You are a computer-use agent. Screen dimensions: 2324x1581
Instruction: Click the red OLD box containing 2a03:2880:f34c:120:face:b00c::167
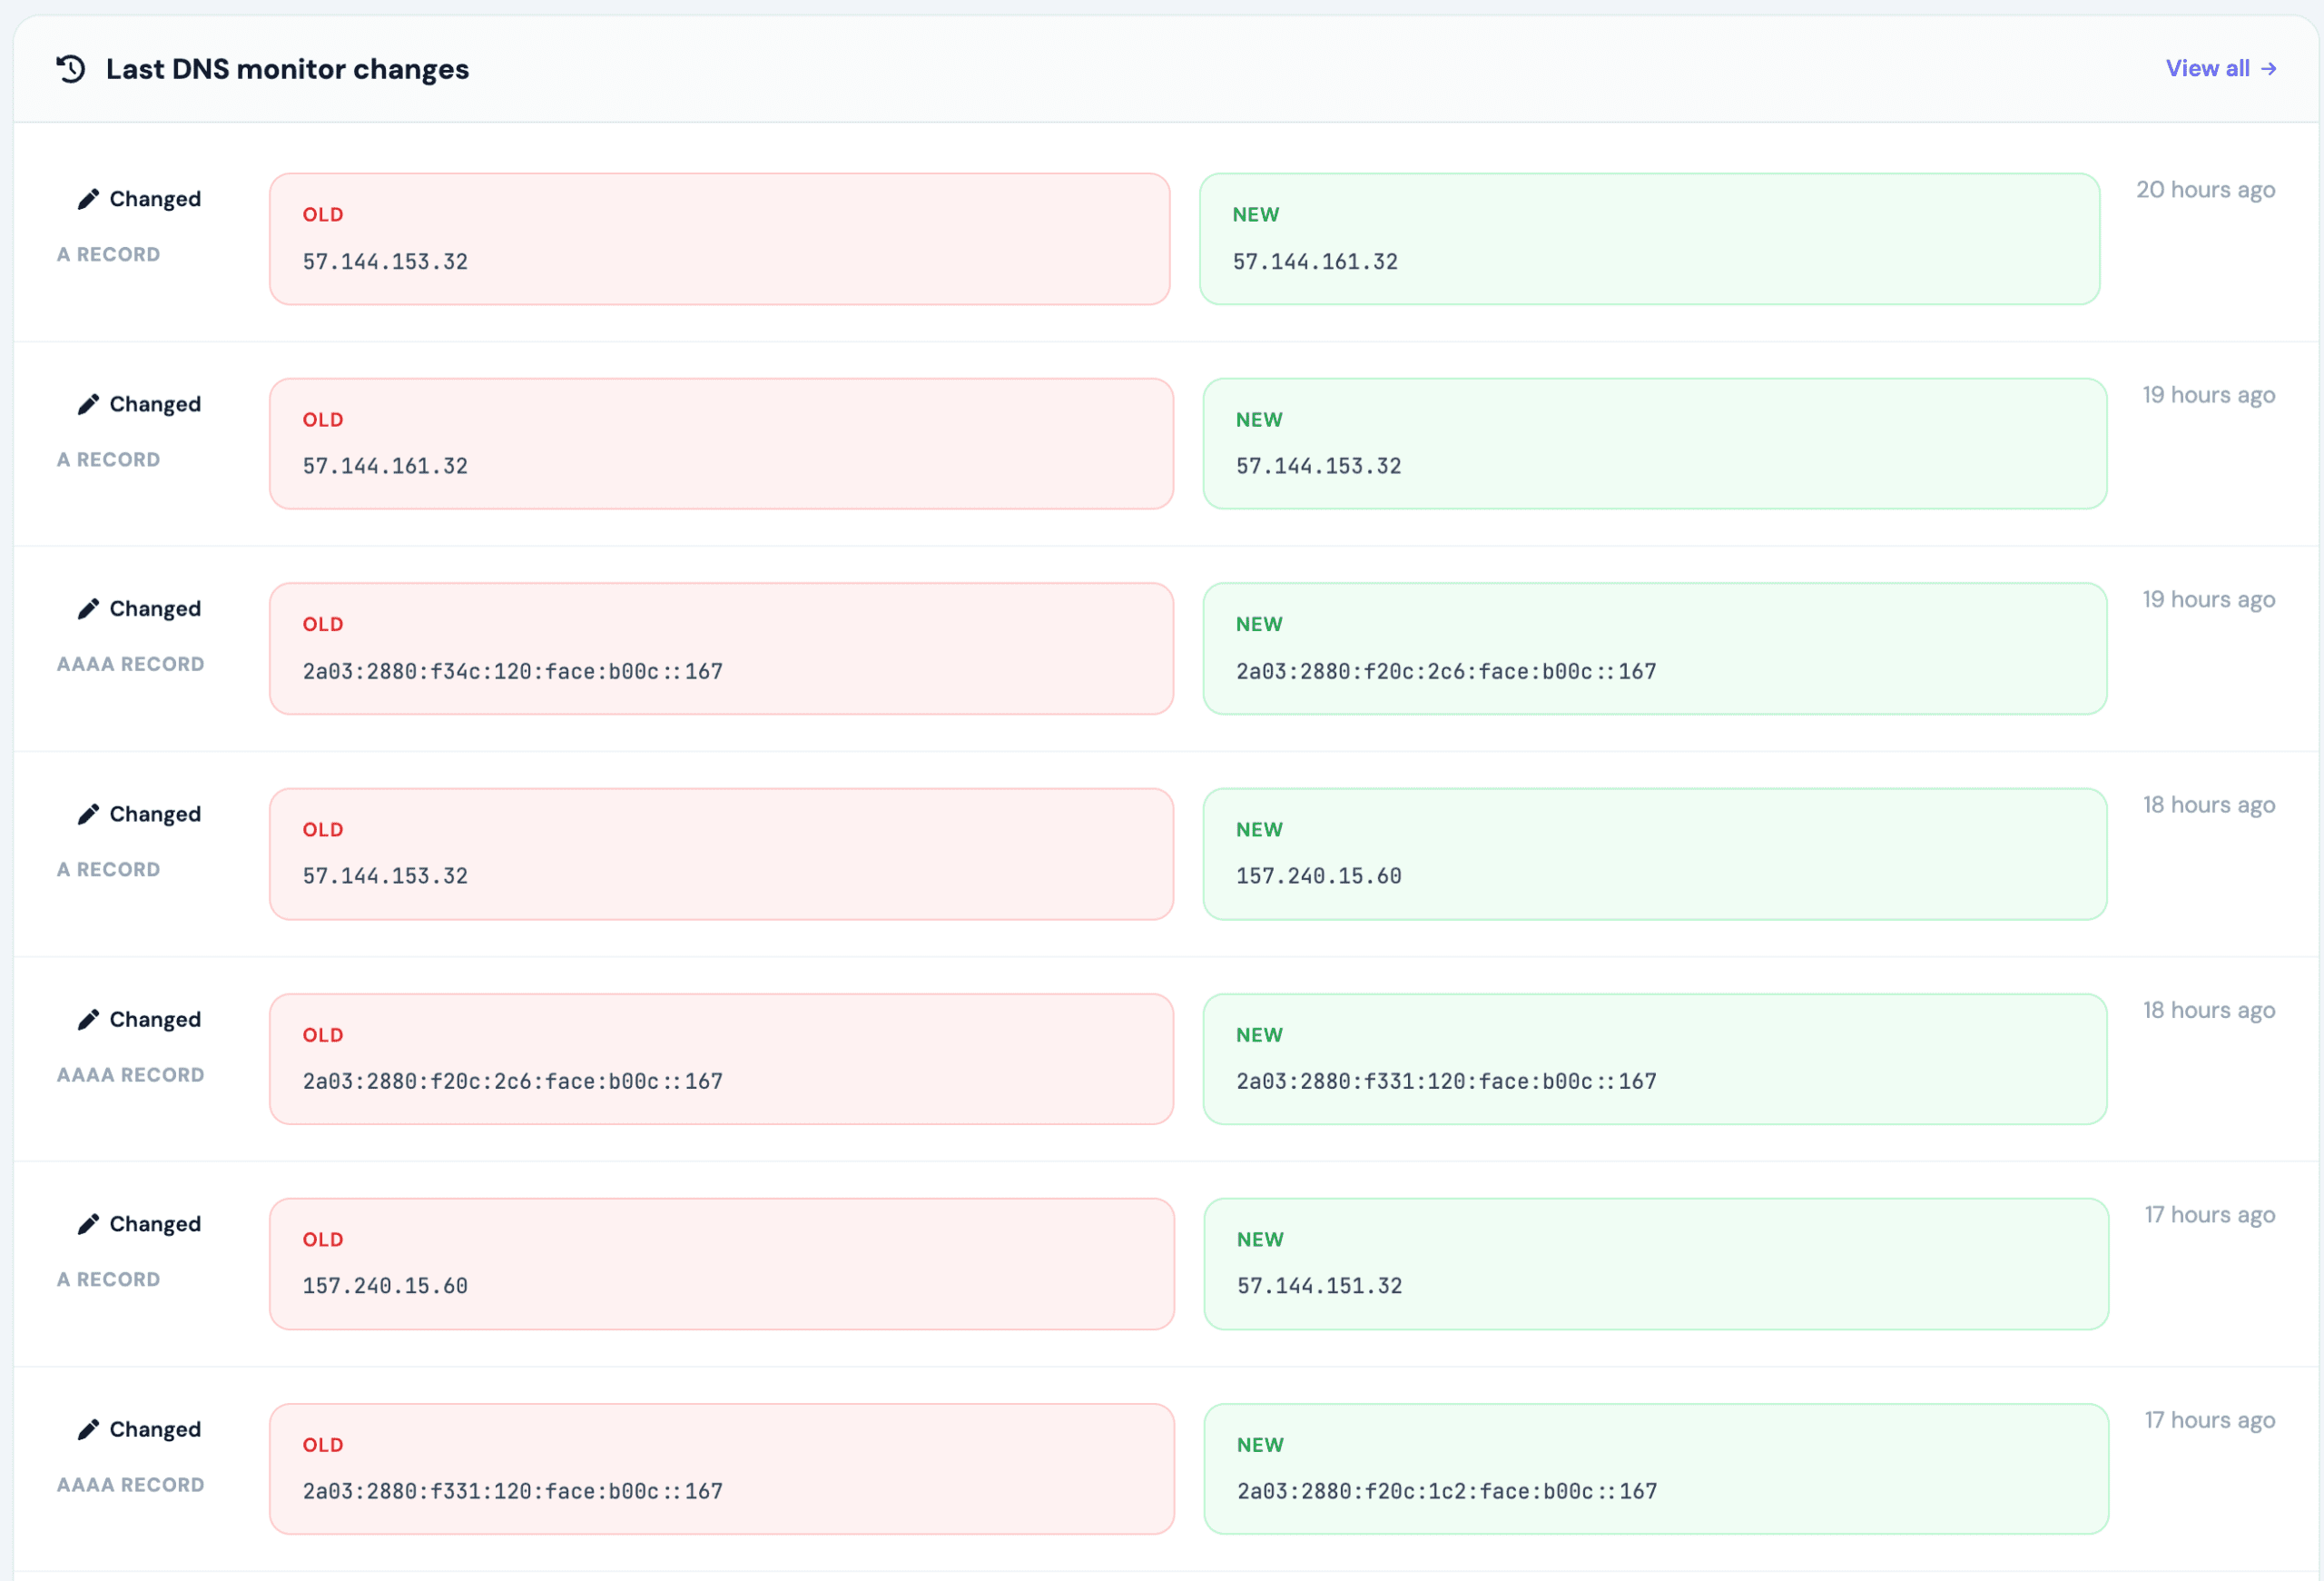[x=720, y=648]
